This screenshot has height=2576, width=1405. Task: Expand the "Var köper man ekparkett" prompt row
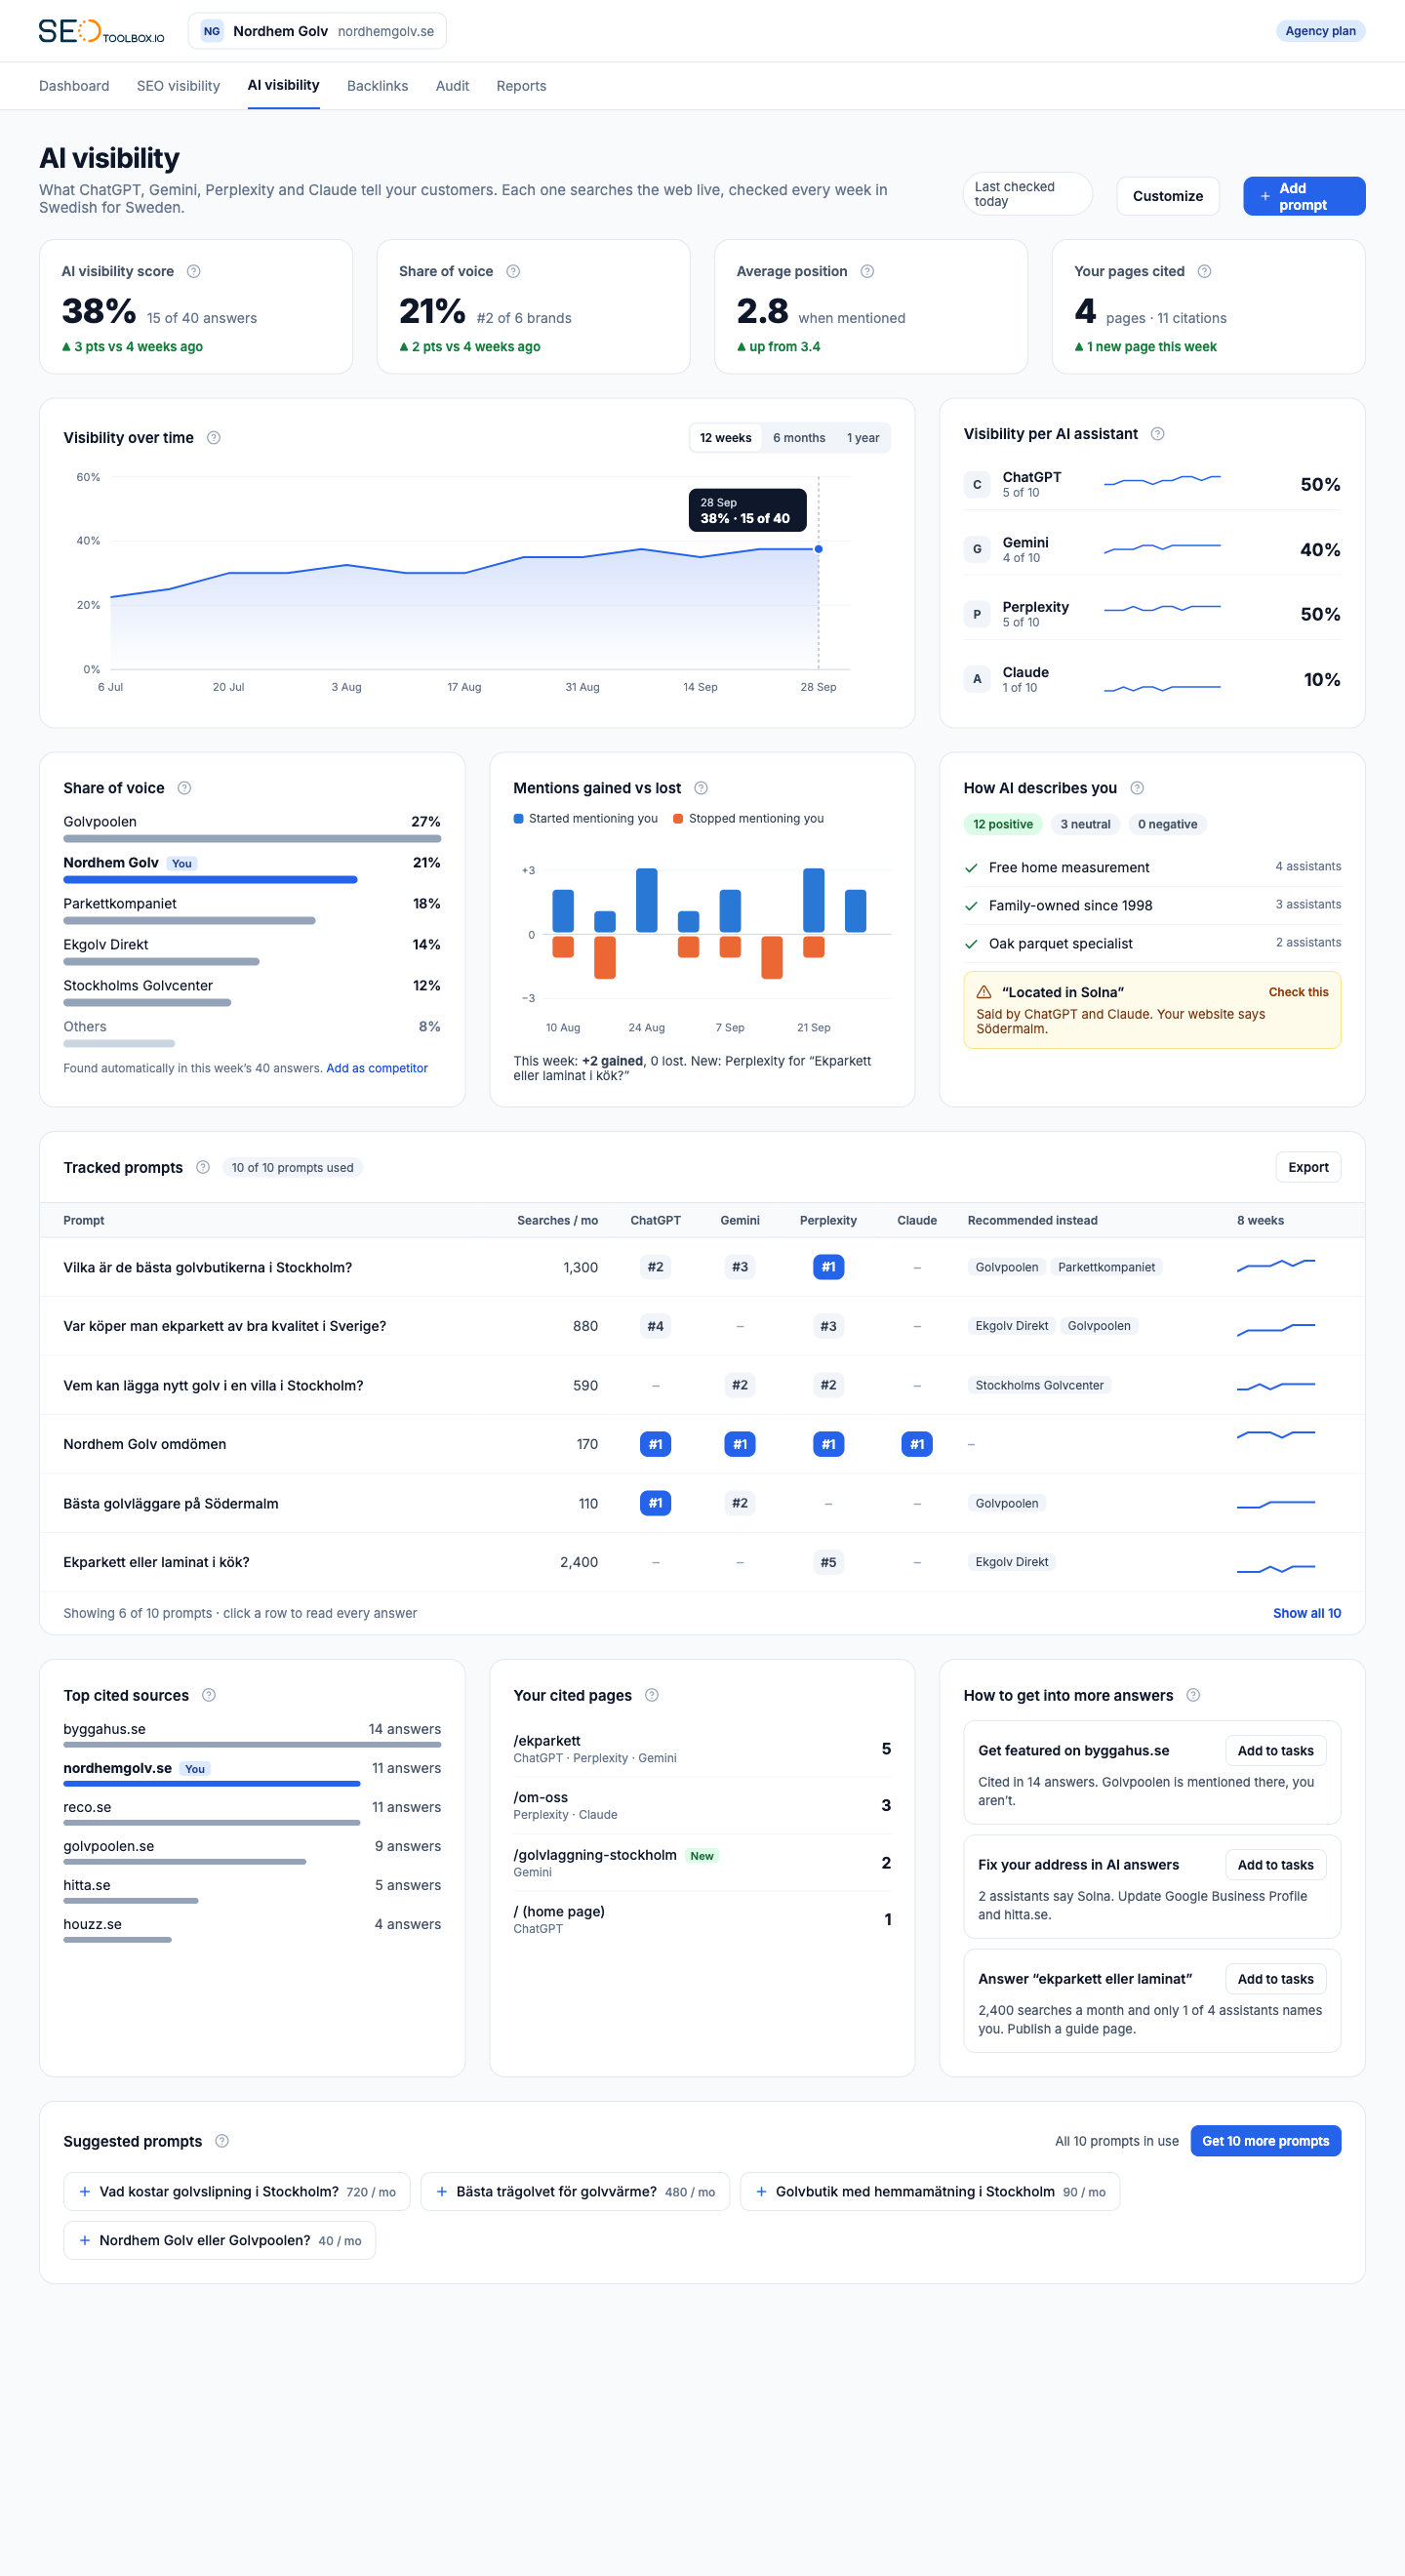coord(702,1326)
